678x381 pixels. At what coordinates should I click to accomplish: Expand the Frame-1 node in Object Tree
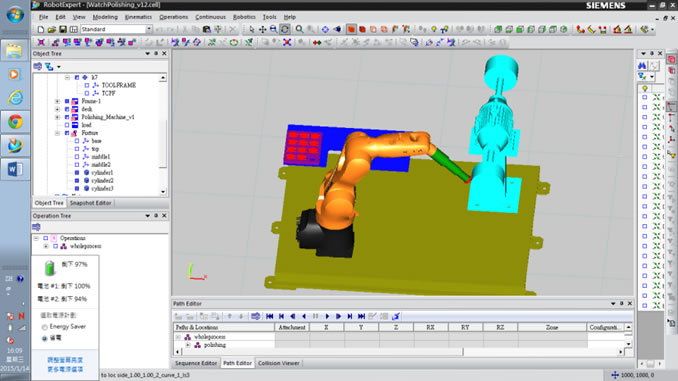[x=57, y=101]
